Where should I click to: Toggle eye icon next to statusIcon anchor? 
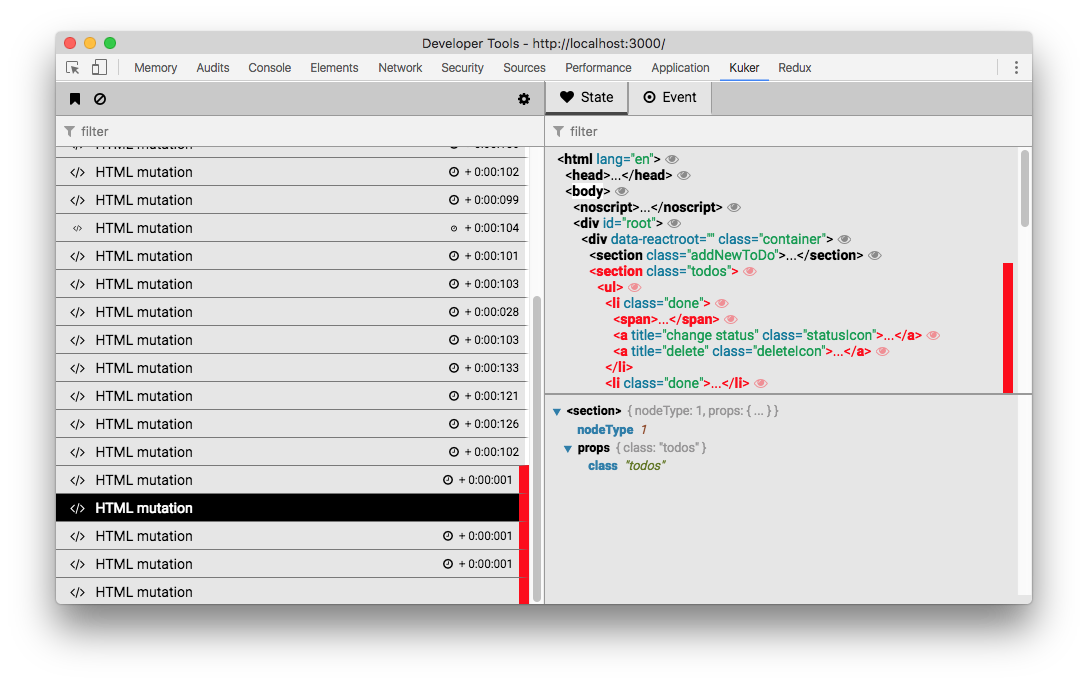tap(933, 335)
